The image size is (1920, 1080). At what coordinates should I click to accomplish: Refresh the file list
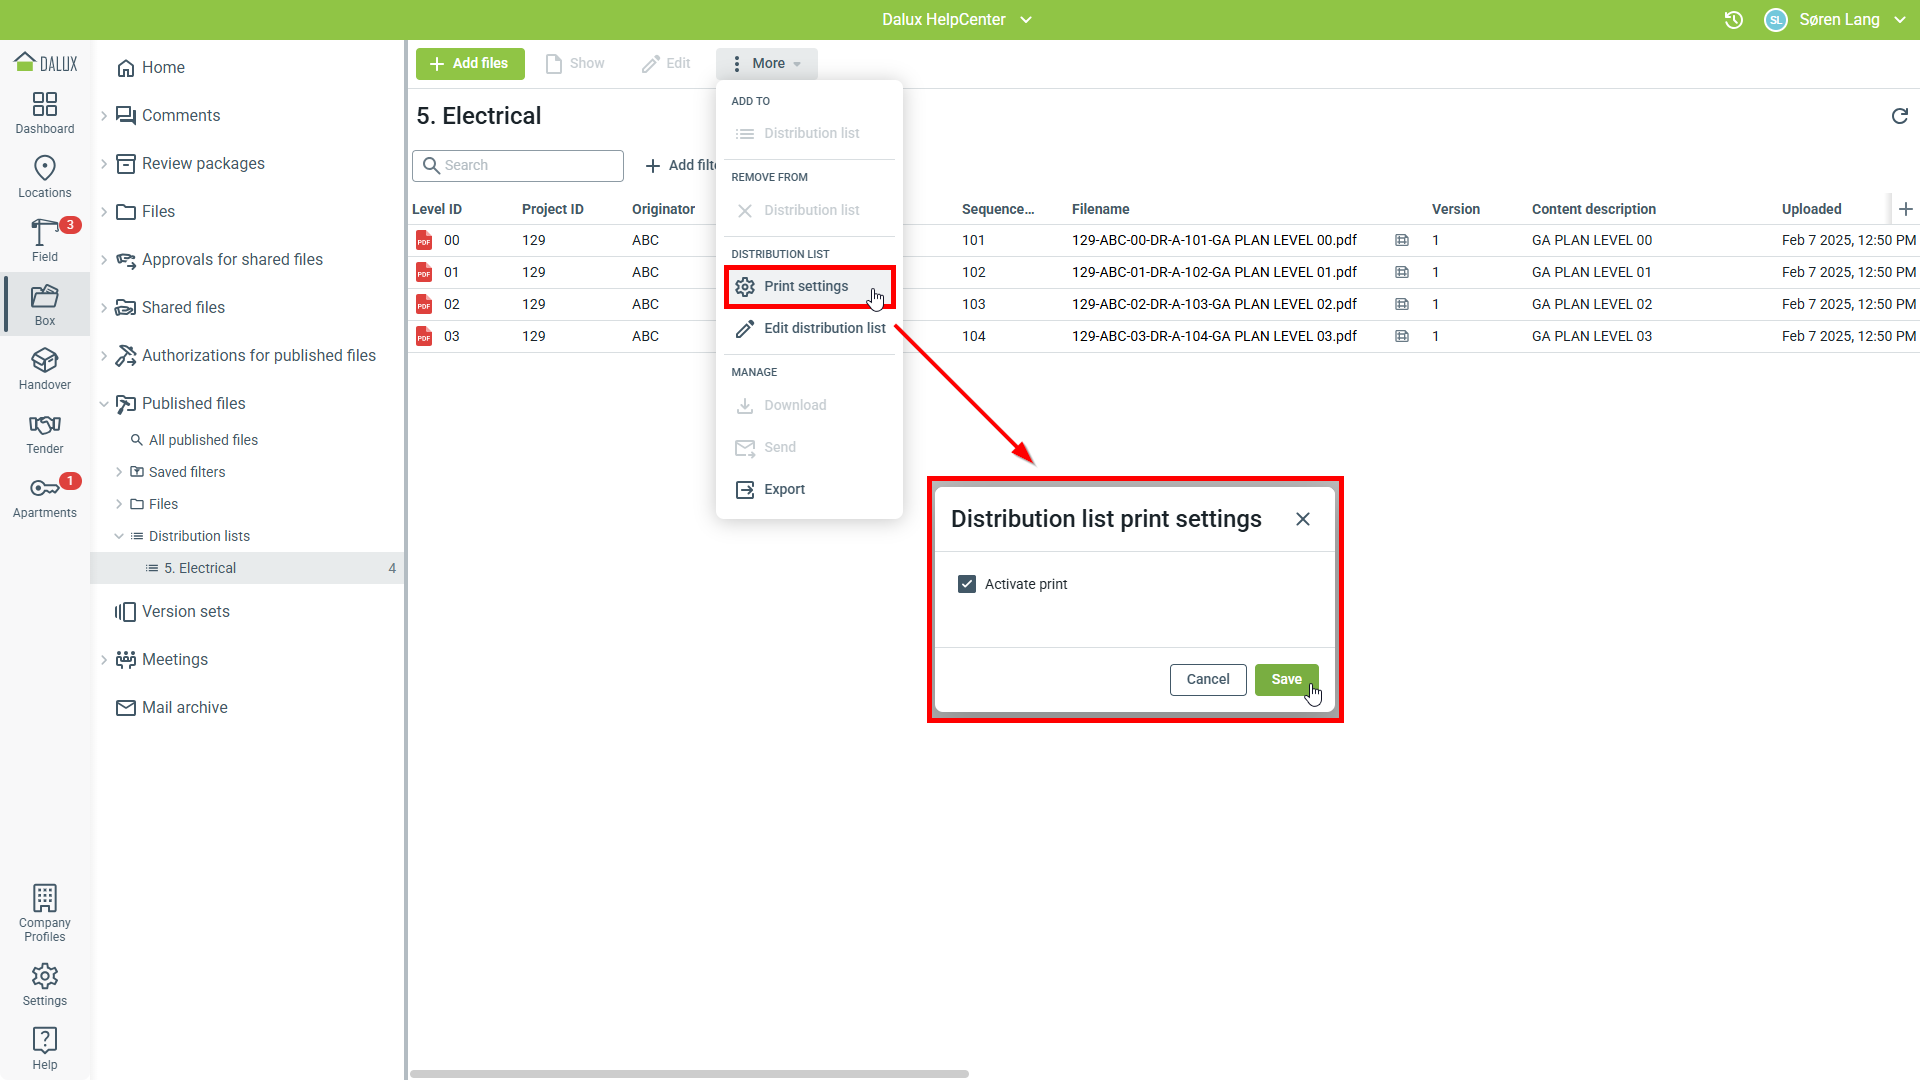pos(1900,116)
